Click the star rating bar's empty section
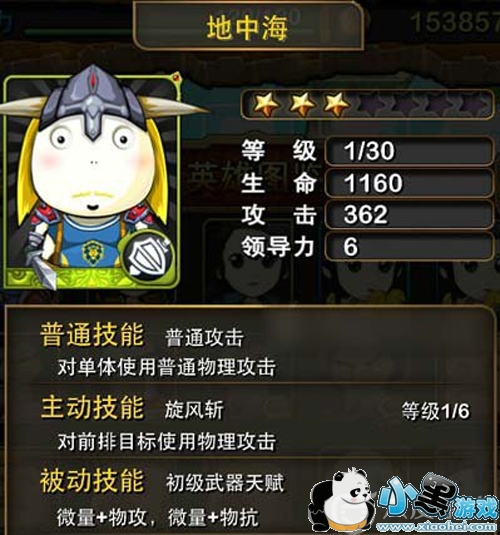This screenshot has height=535, width=500. 422,104
